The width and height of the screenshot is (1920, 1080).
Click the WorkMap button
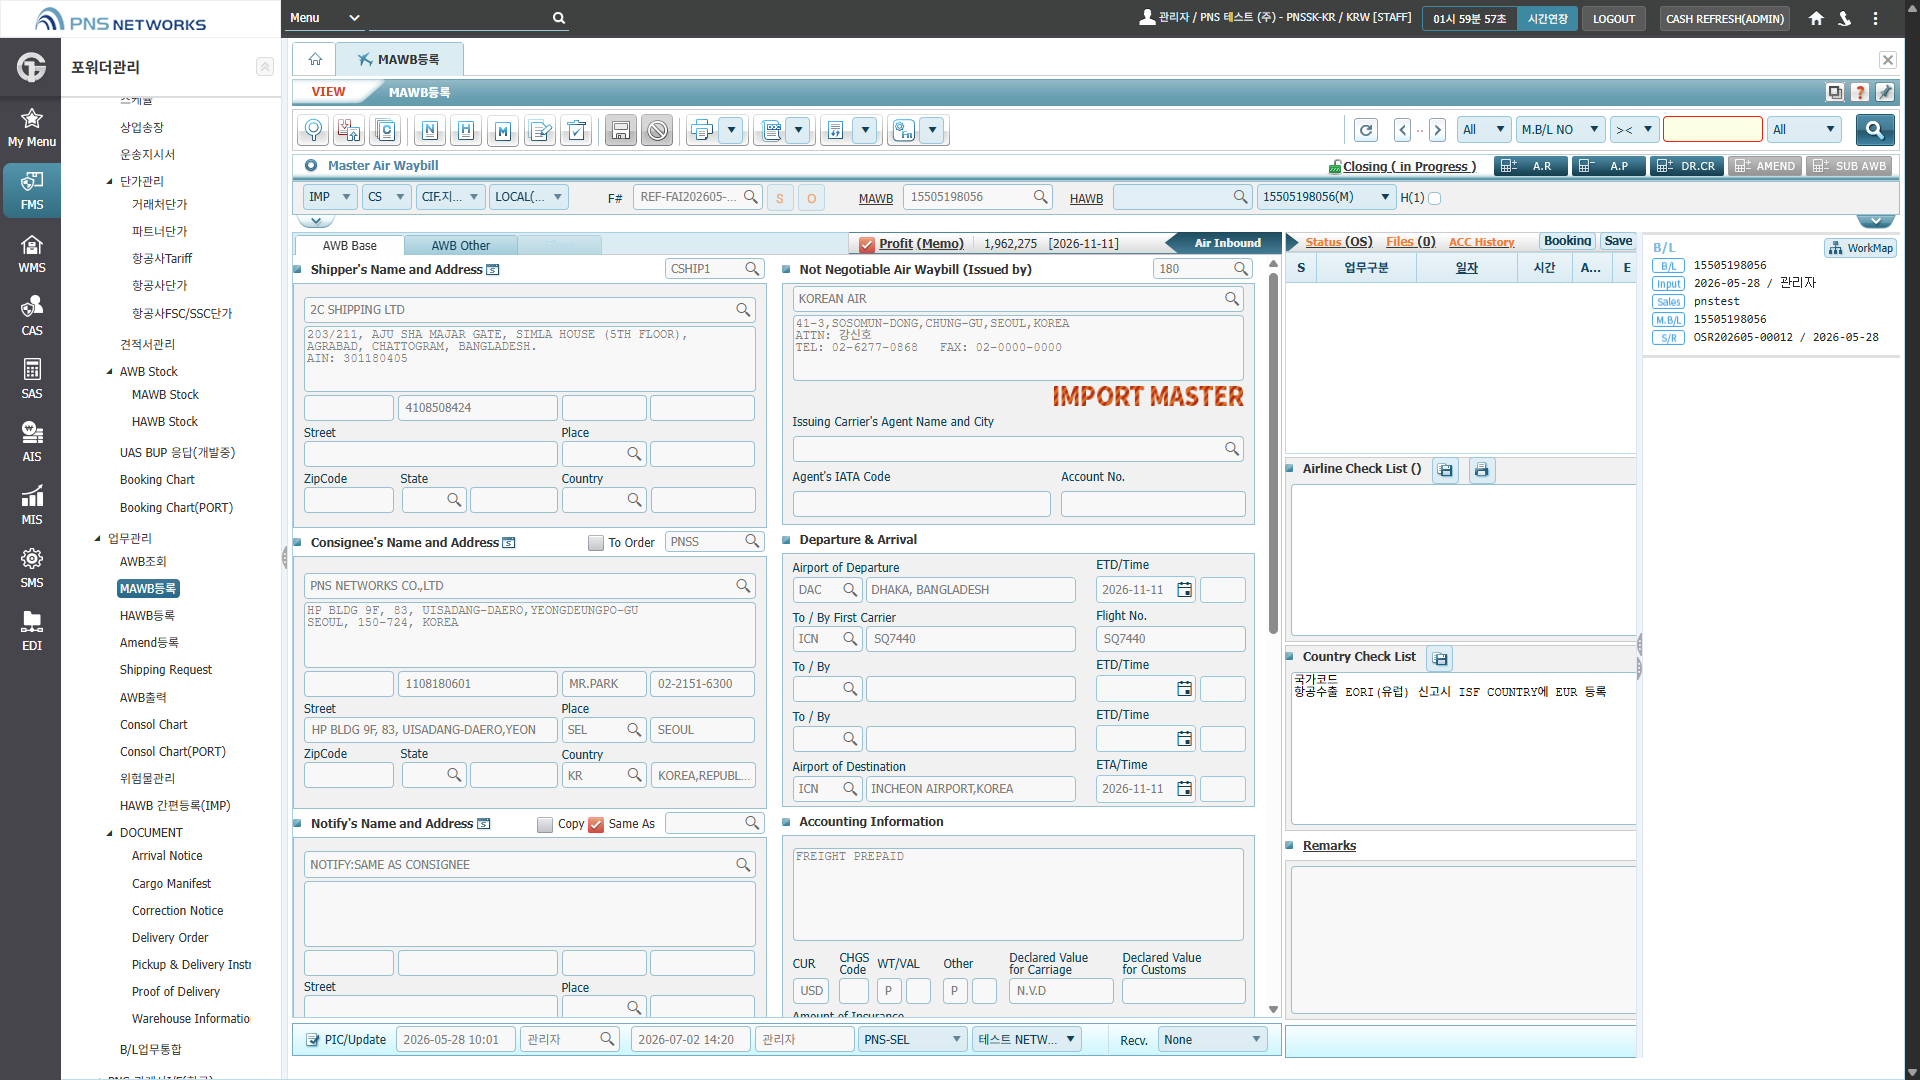[x=1861, y=248]
